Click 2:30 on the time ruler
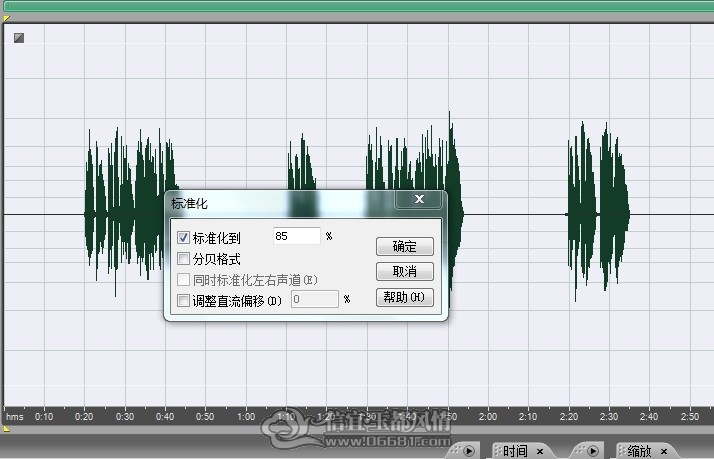This screenshot has width=714, height=459. pyautogui.click(x=609, y=417)
